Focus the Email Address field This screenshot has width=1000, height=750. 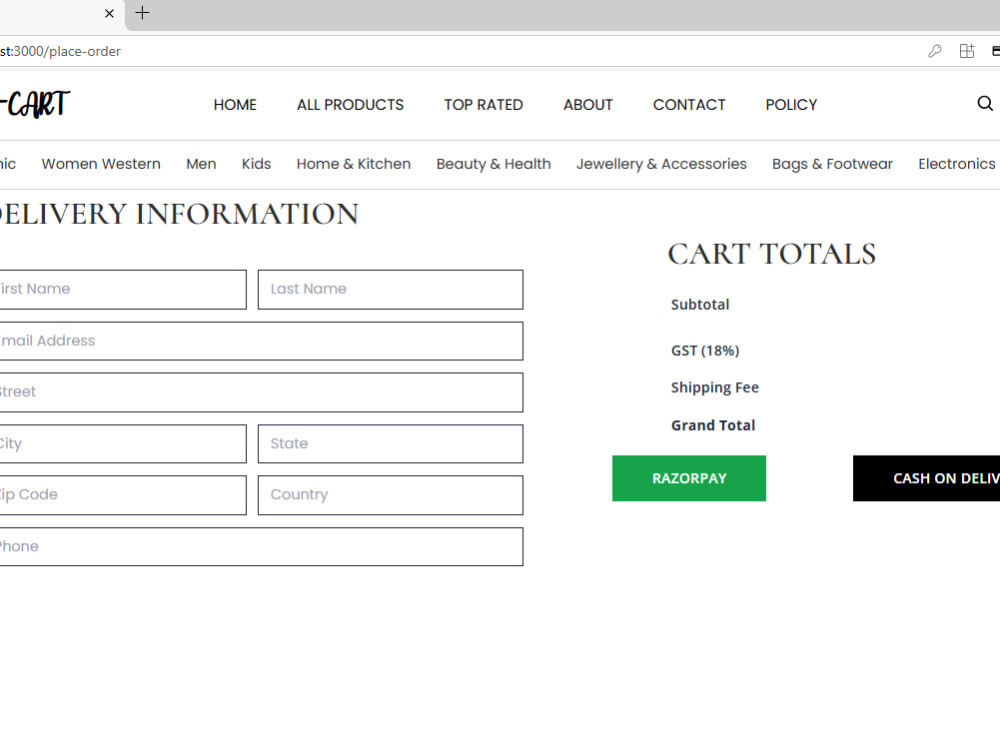pyautogui.click(x=261, y=341)
